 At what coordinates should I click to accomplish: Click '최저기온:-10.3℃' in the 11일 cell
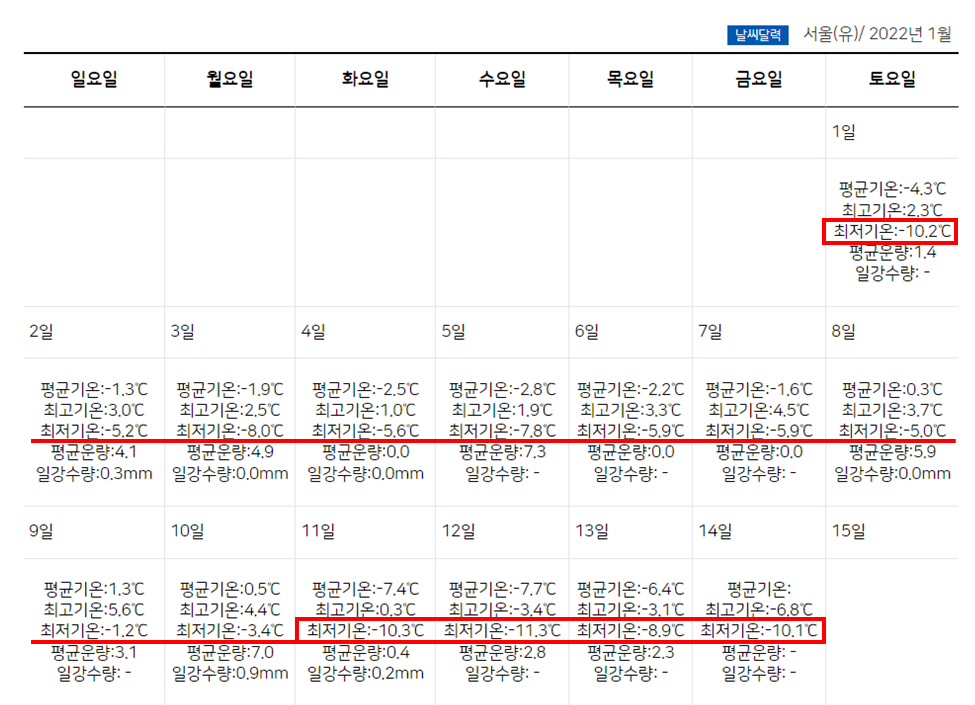pos(365,630)
